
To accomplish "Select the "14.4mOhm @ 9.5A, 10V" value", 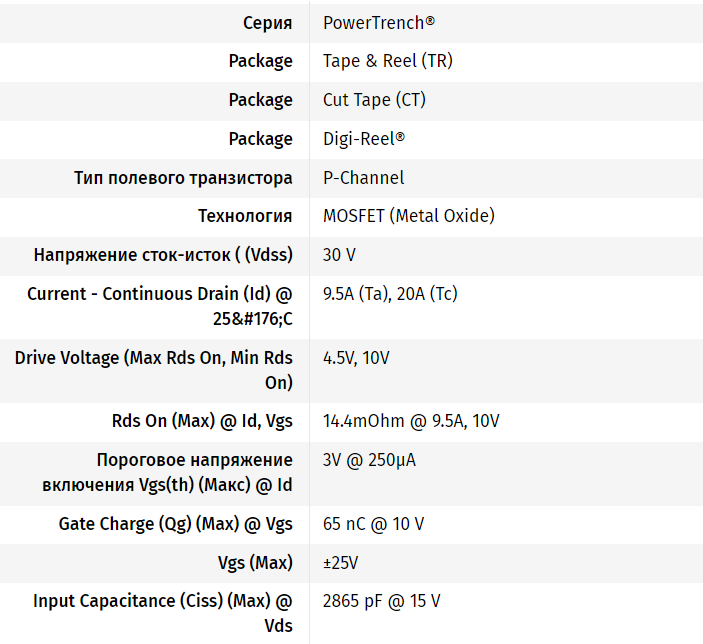I will click(411, 421).
